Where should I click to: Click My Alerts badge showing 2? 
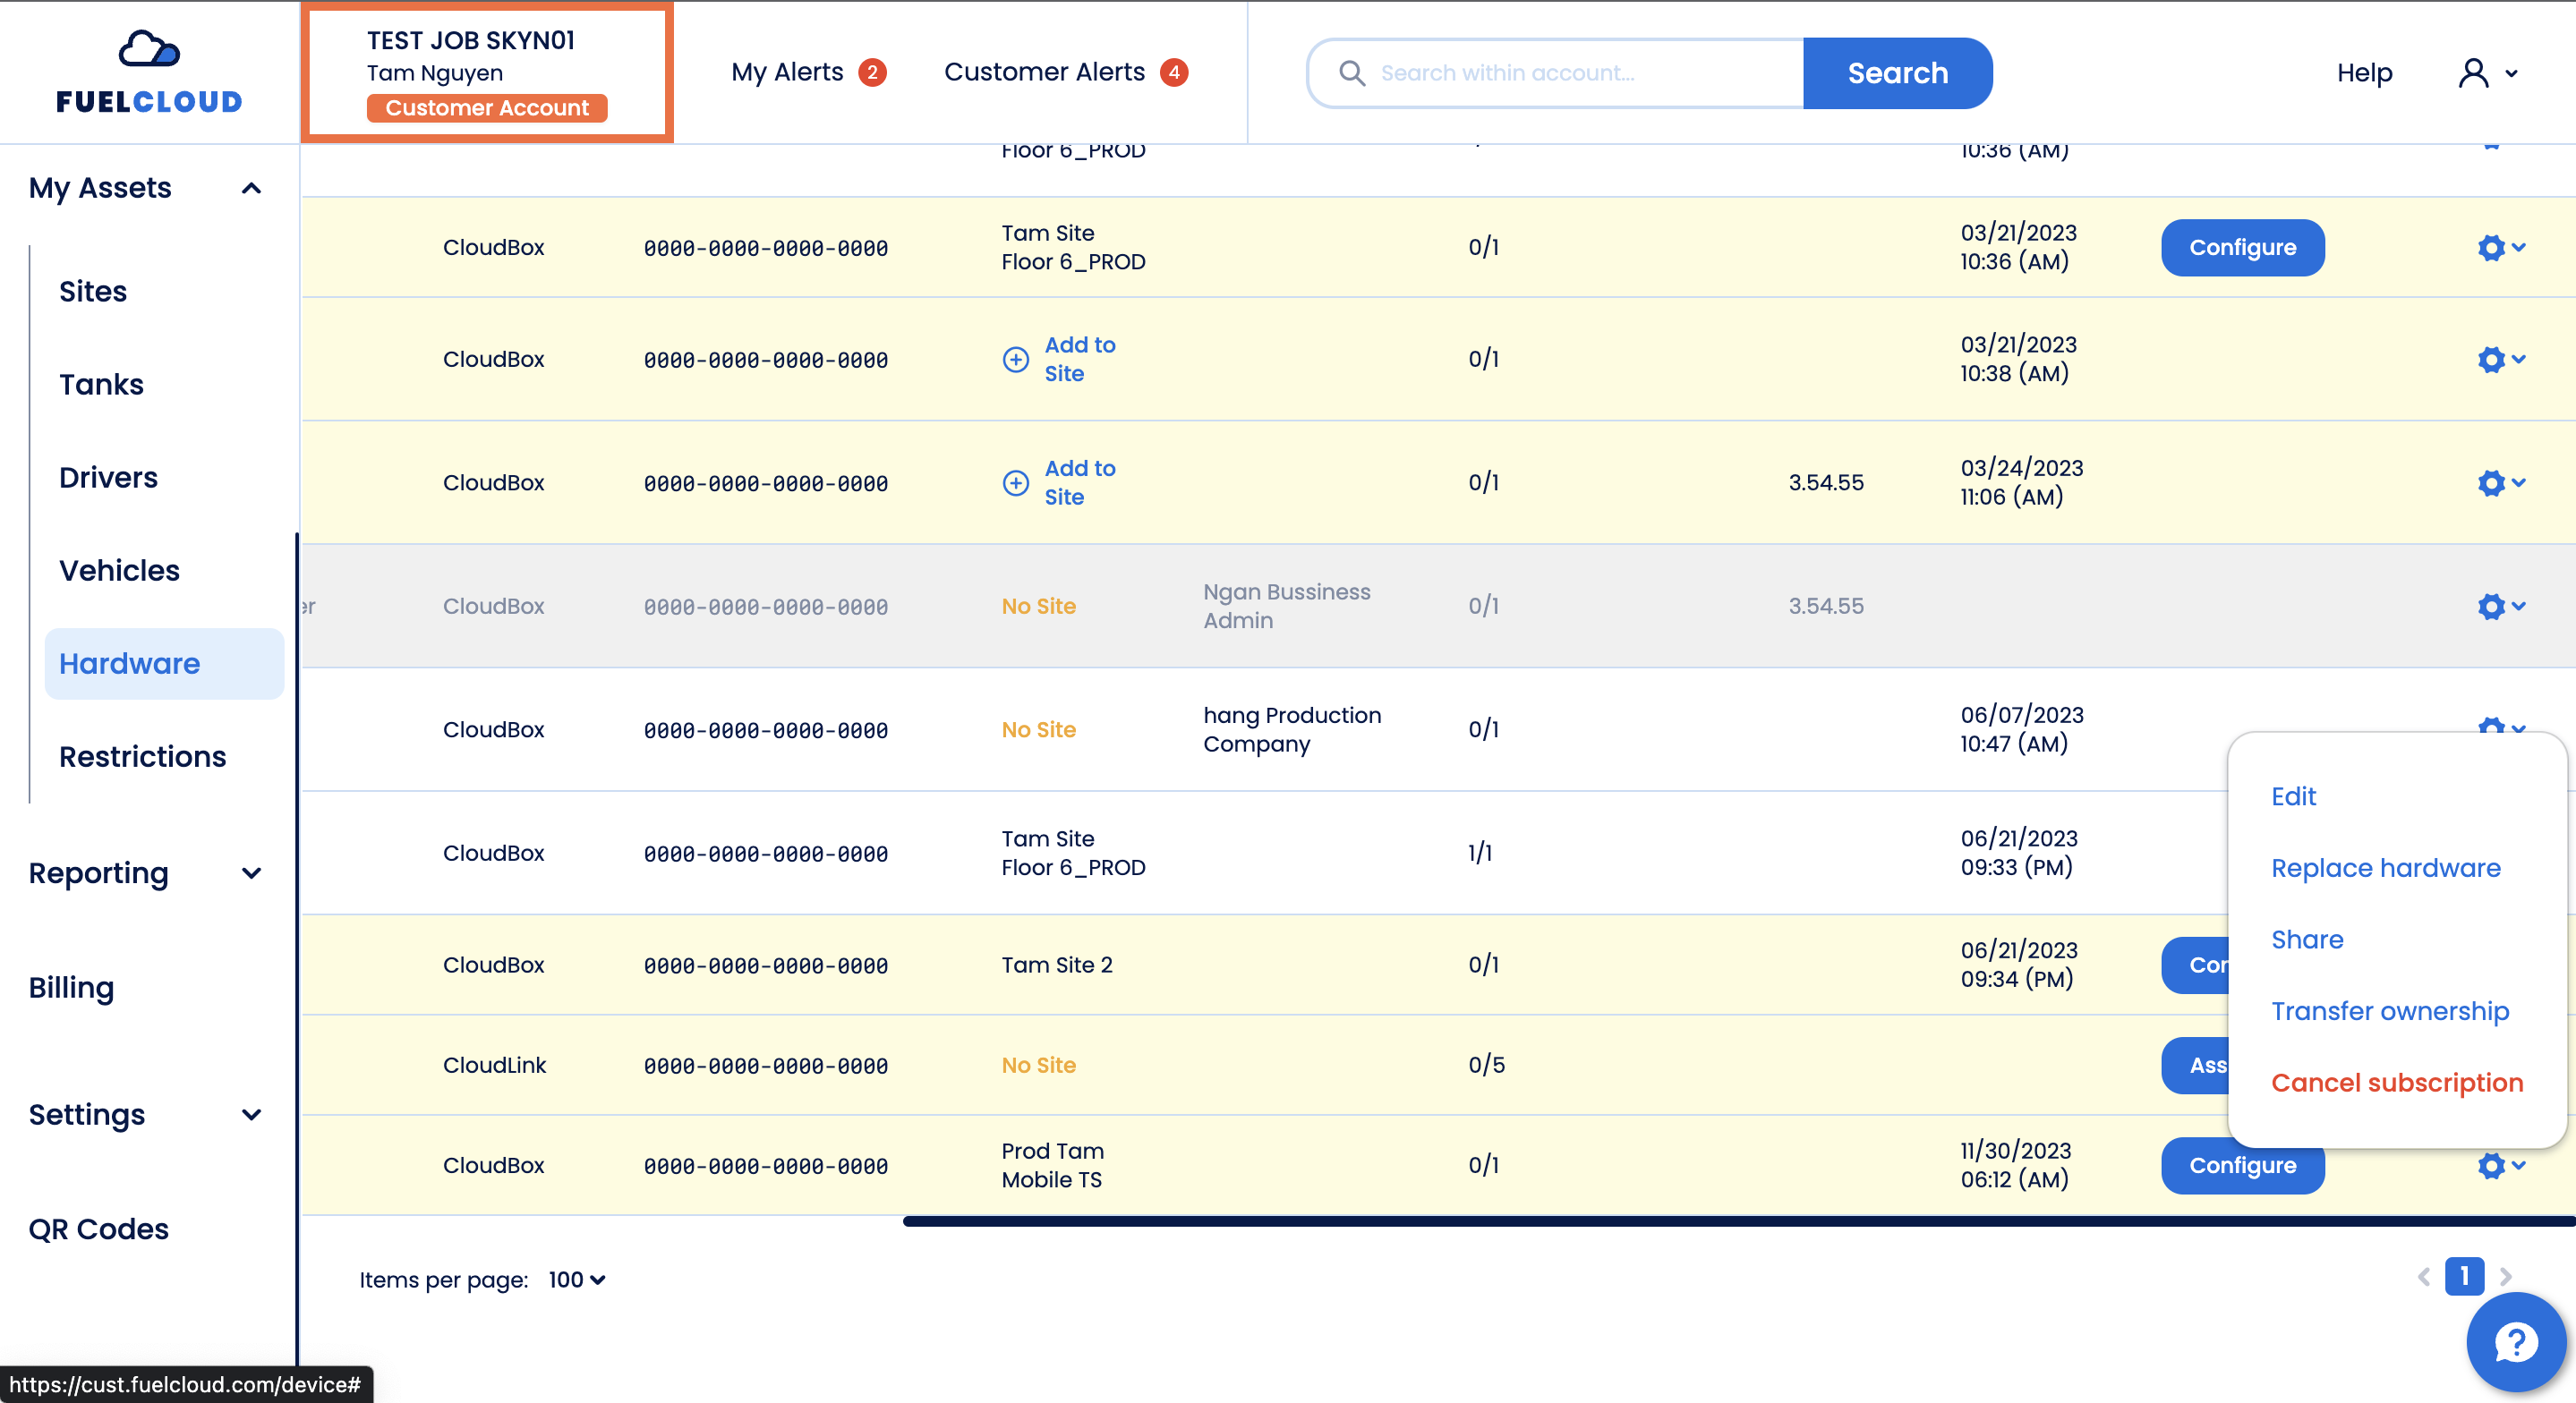(872, 73)
